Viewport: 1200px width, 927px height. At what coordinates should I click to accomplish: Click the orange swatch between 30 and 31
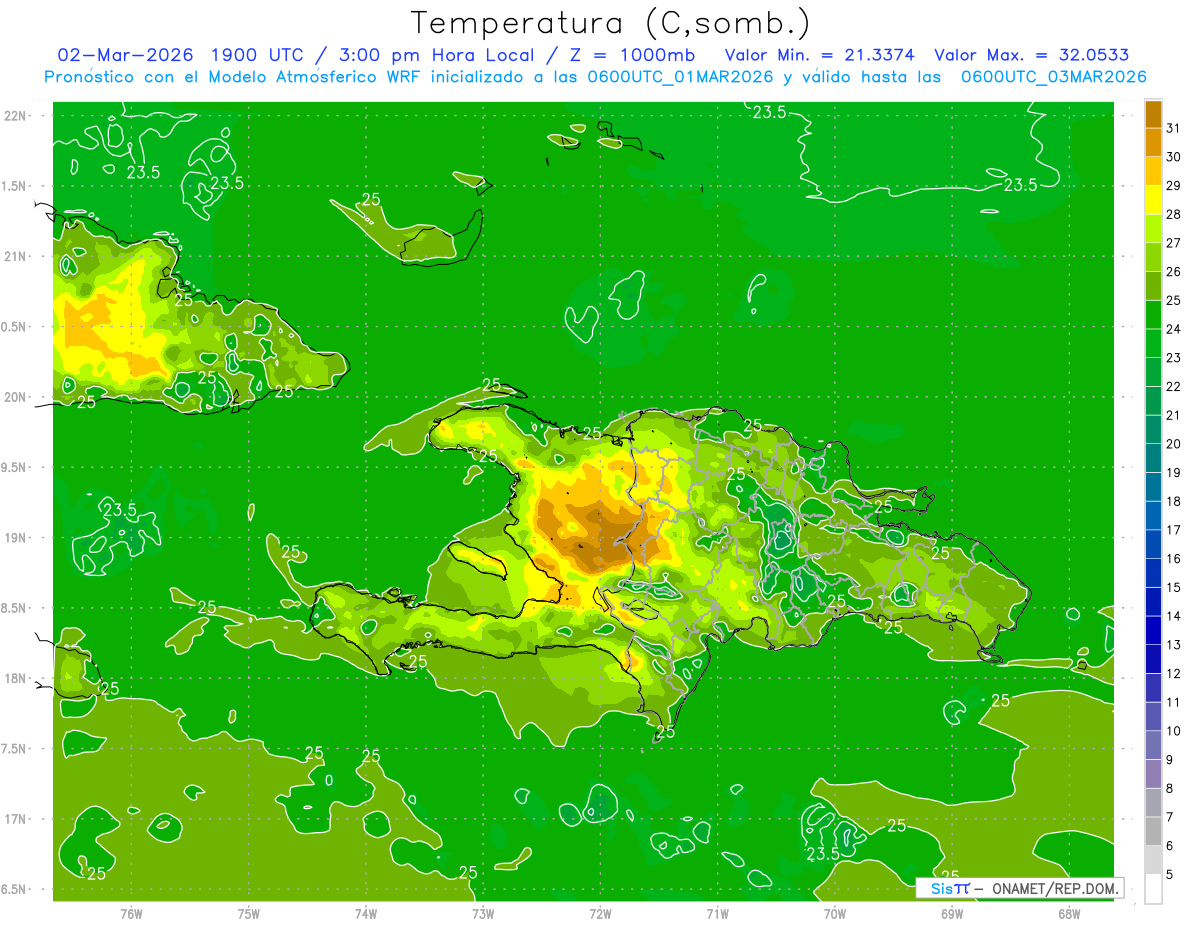pos(1153,143)
